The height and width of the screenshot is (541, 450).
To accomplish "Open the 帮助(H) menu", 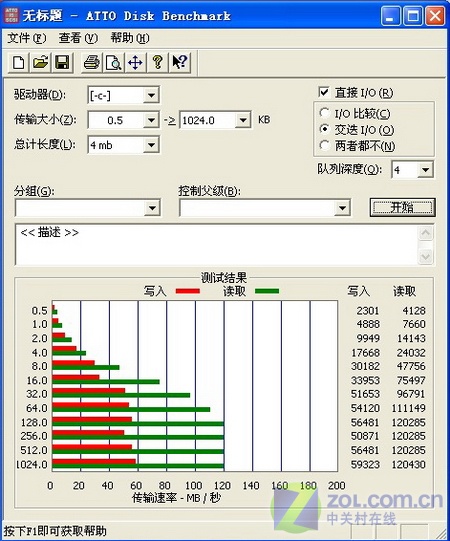I will click(x=130, y=38).
